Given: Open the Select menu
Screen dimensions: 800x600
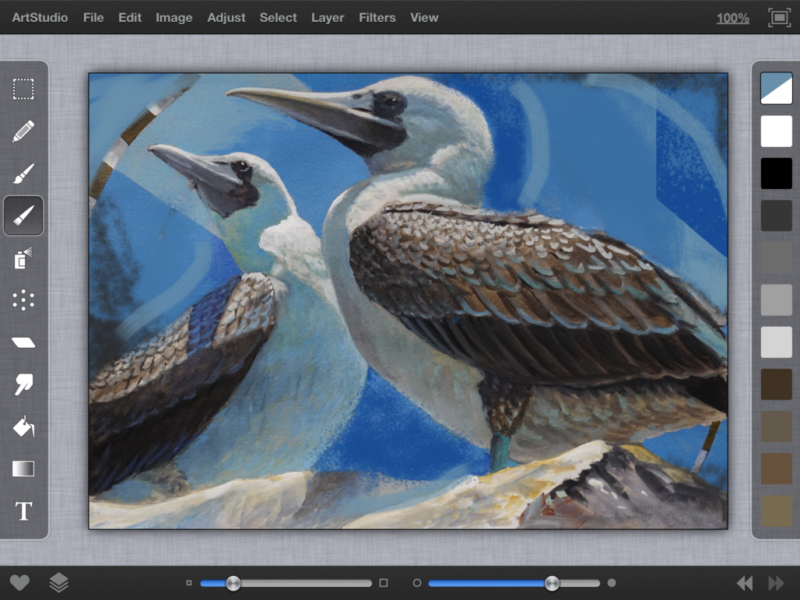Looking at the screenshot, I should (278, 18).
